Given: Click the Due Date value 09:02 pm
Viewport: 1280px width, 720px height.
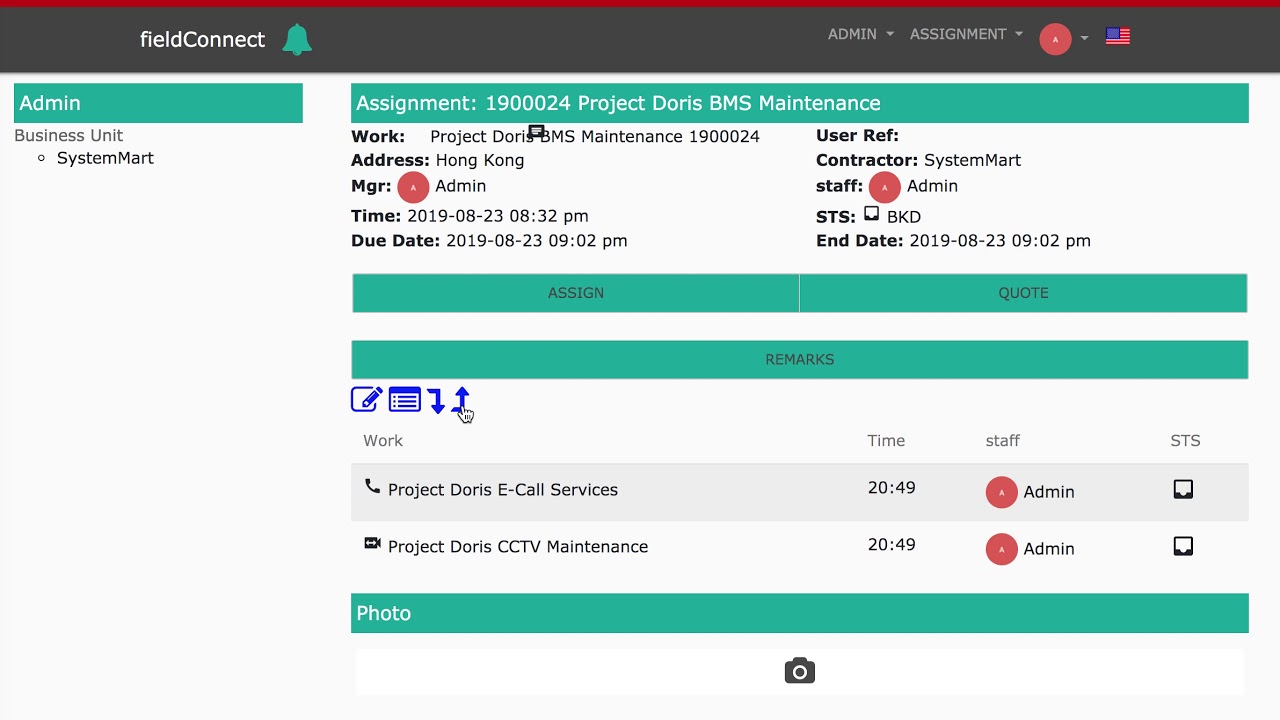Looking at the screenshot, I should pos(537,241).
